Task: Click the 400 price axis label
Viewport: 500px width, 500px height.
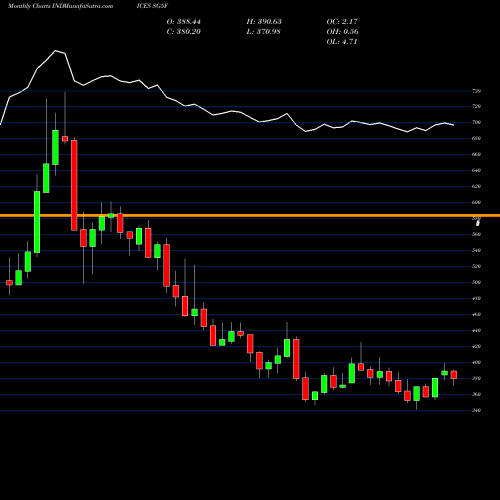Action: (x=477, y=362)
